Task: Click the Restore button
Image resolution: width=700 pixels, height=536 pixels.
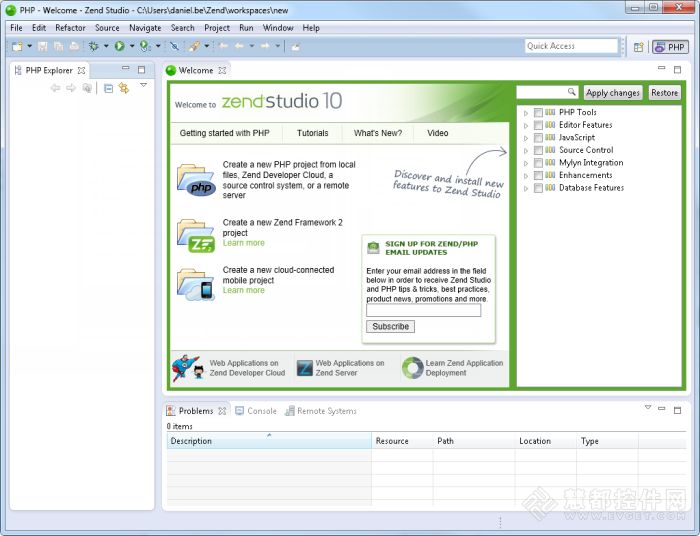Action: pyautogui.click(x=664, y=92)
